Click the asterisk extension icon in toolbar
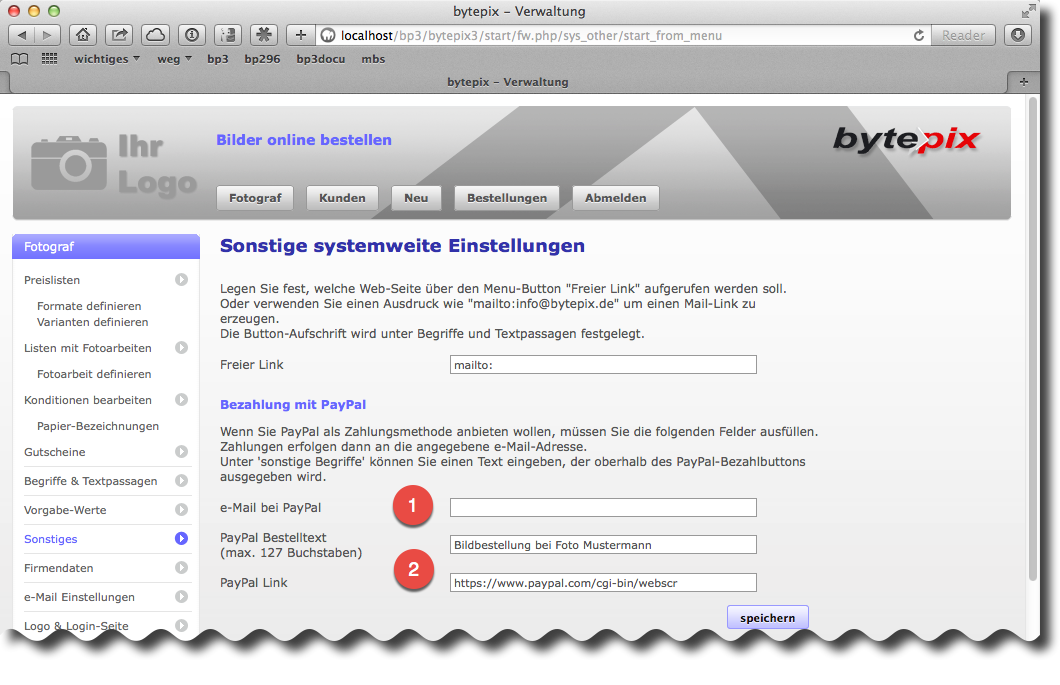This screenshot has height=685, width=1060. pyautogui.click(x=264, y=35)
